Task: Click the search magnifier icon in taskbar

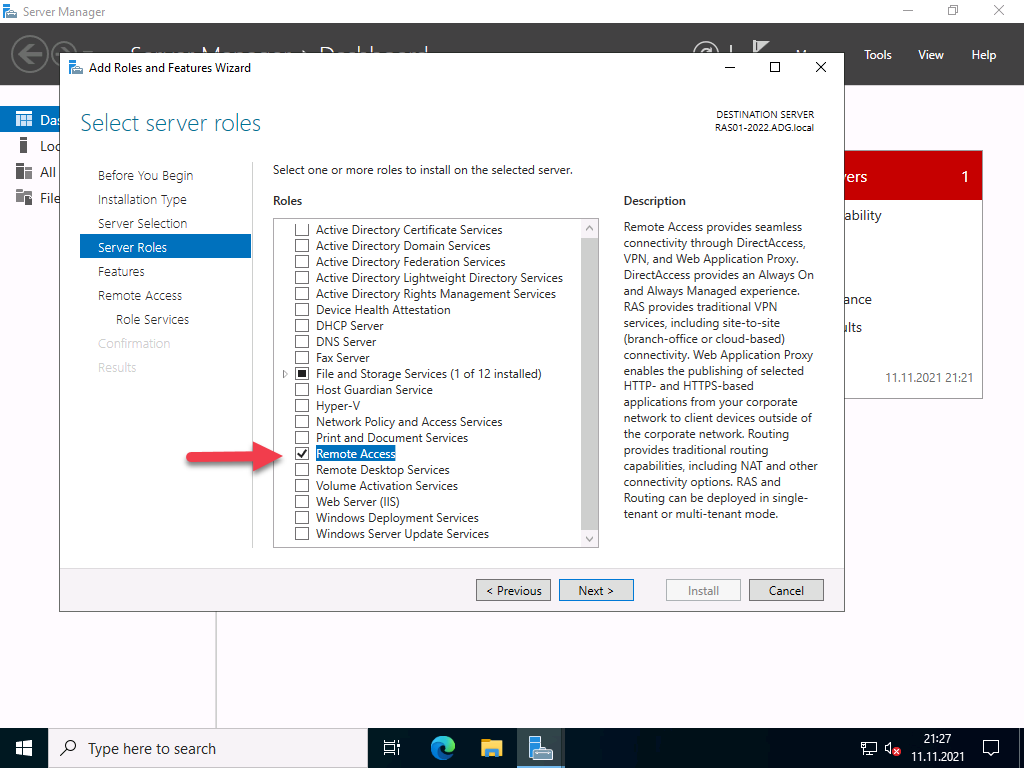Action: [x=68, y=748]
